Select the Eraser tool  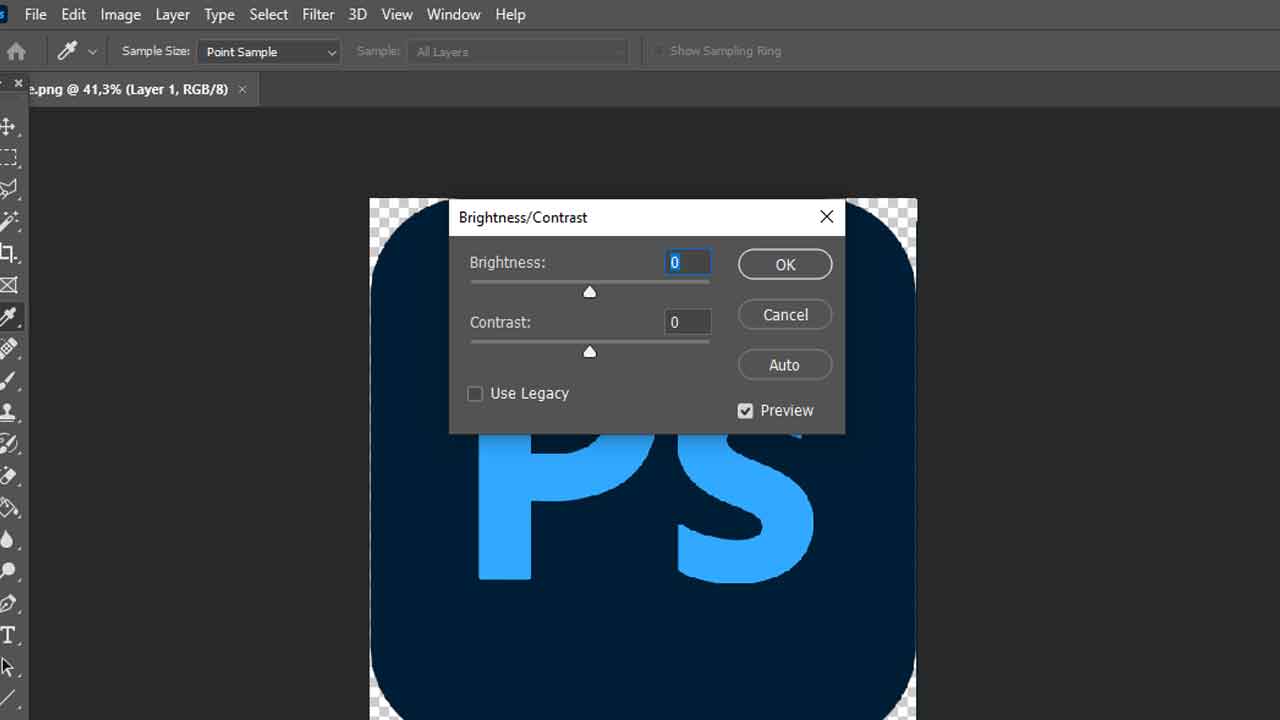(8, 476)
